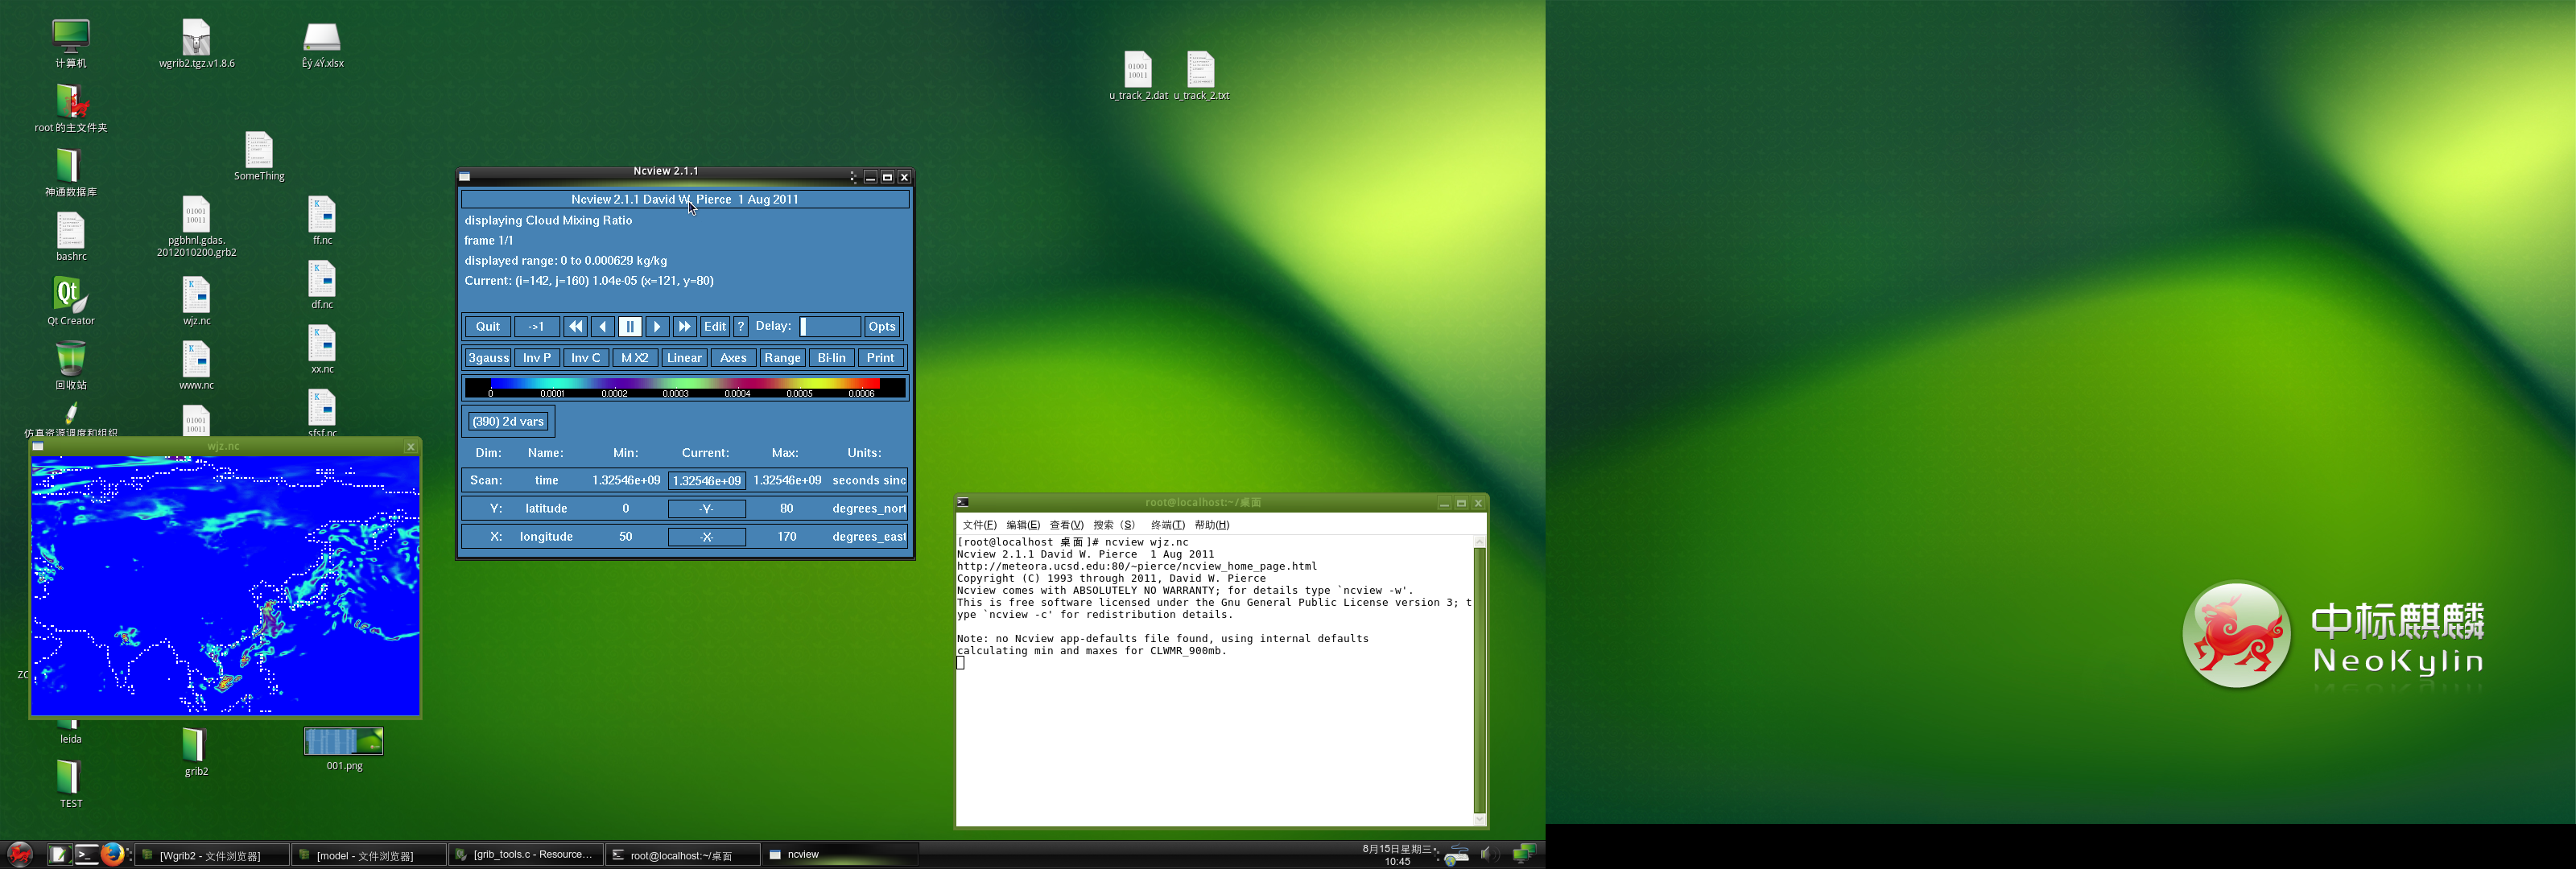This screenshot has height=869, width=2576.
Task: Select the 神通数据库 folder icon
Action: point(71,173)
